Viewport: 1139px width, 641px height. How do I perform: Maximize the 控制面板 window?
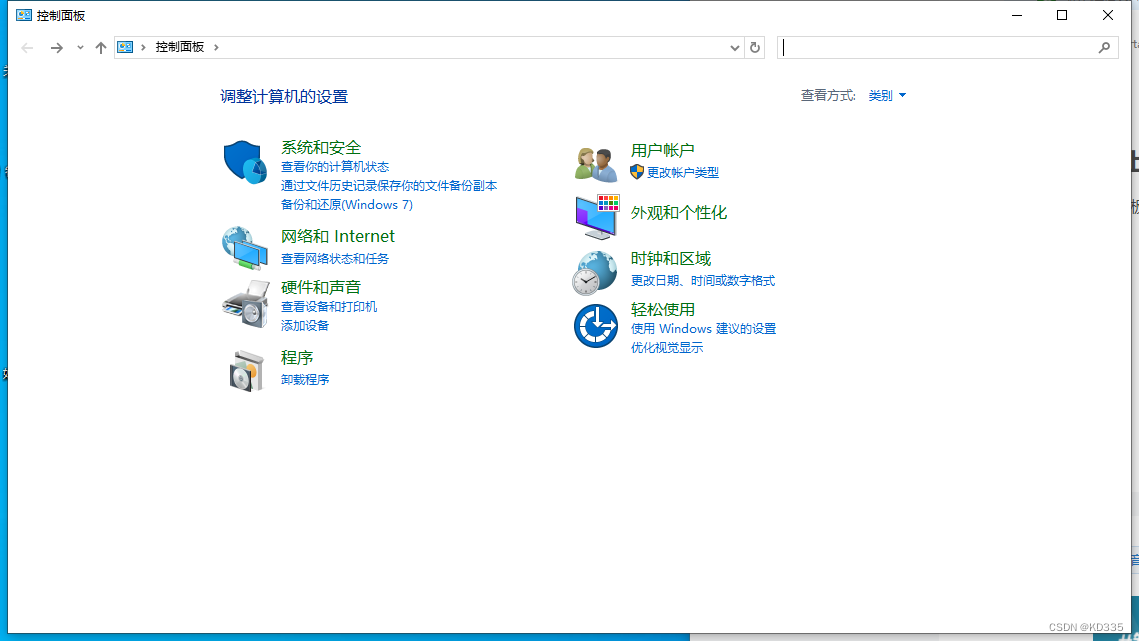click(x=1062, y=15)
